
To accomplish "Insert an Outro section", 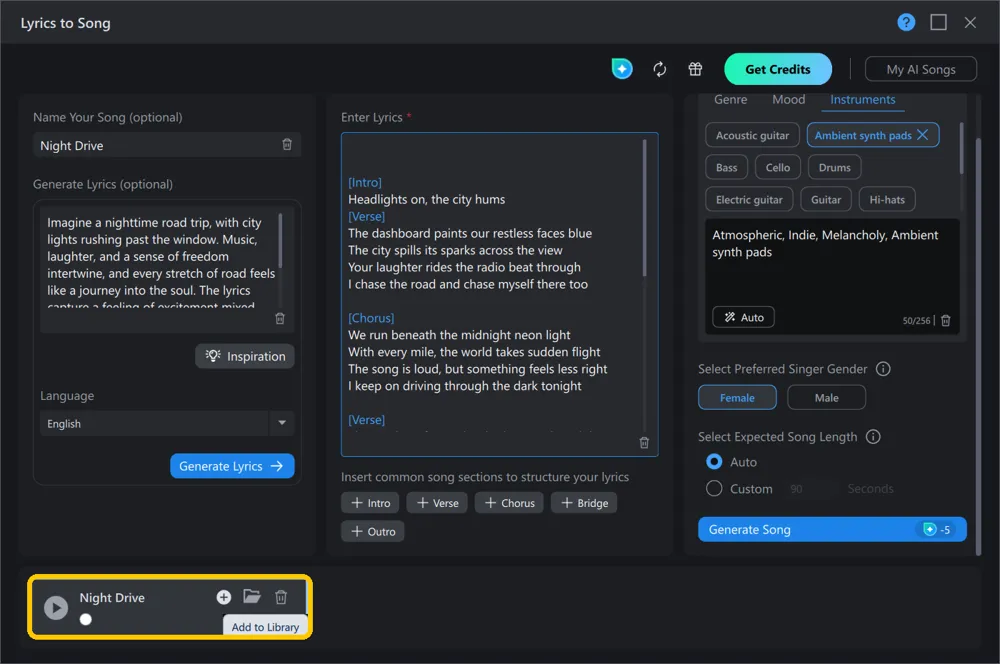I will tap(372, 531).
